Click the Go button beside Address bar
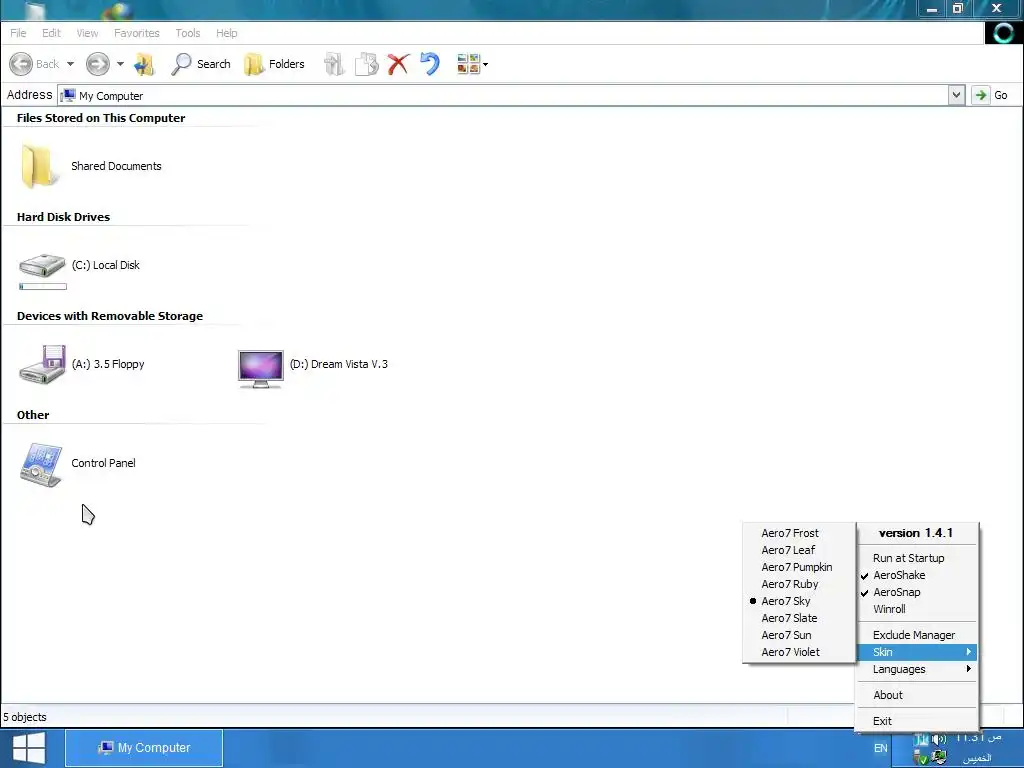 tap(990, 95)
